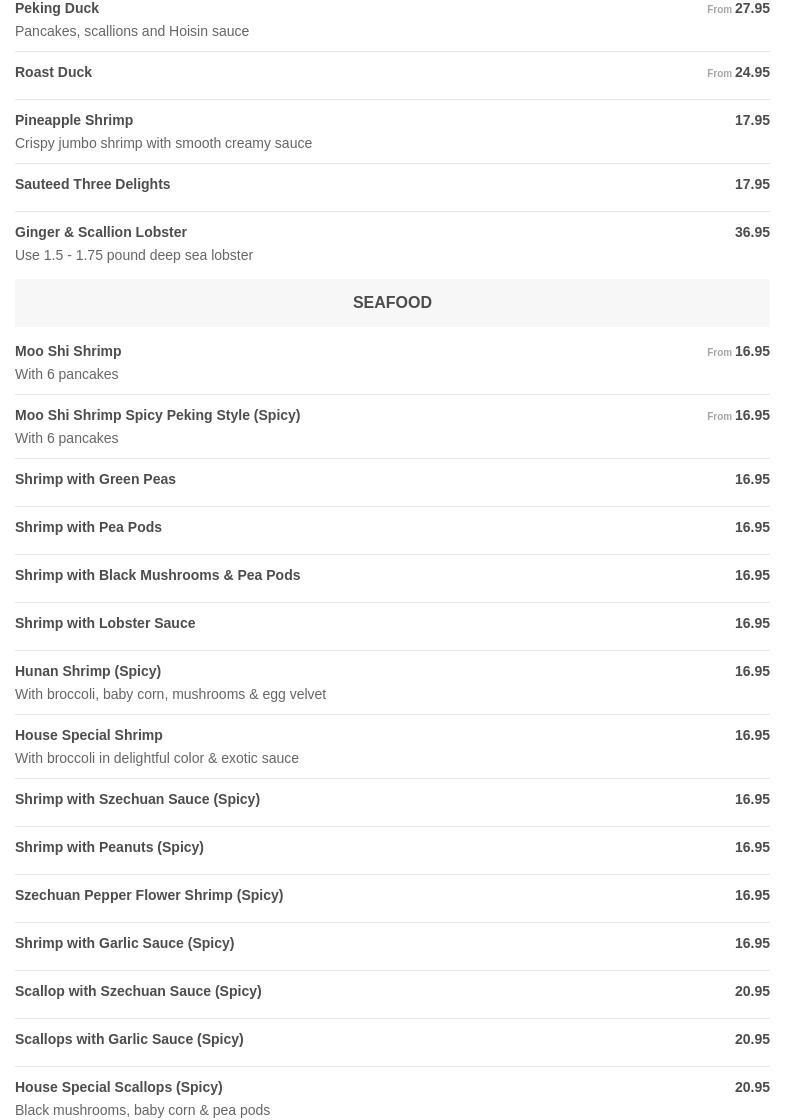Select the Peking Duck menu item
The width and height of the screenshot is (785, 1120).
(57, 9)
